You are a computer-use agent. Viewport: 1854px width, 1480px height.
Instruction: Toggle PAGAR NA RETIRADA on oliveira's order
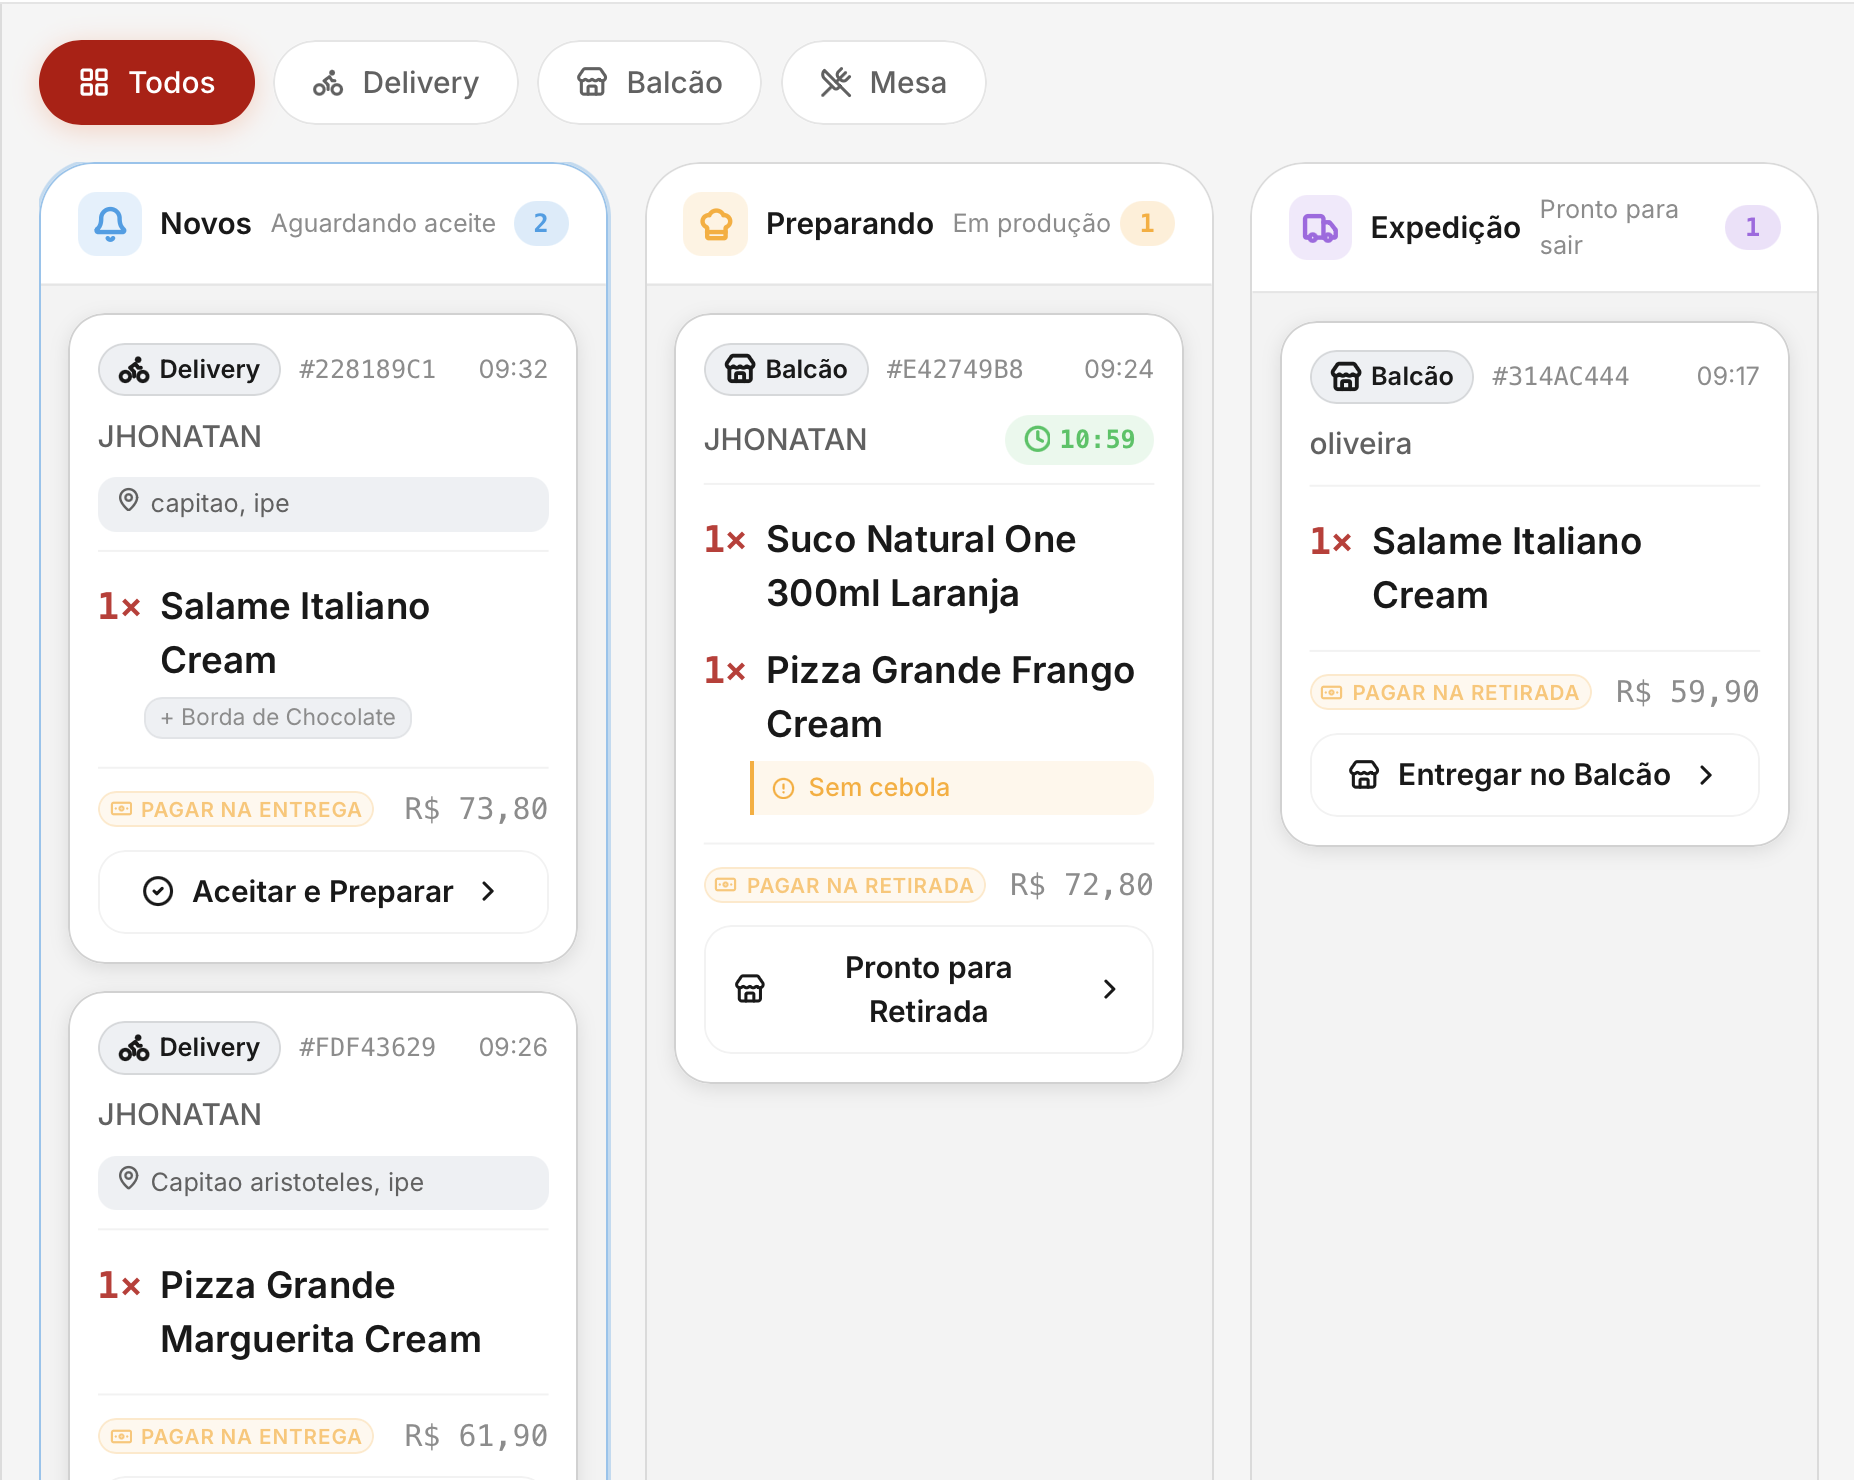tap(1450, 691)
